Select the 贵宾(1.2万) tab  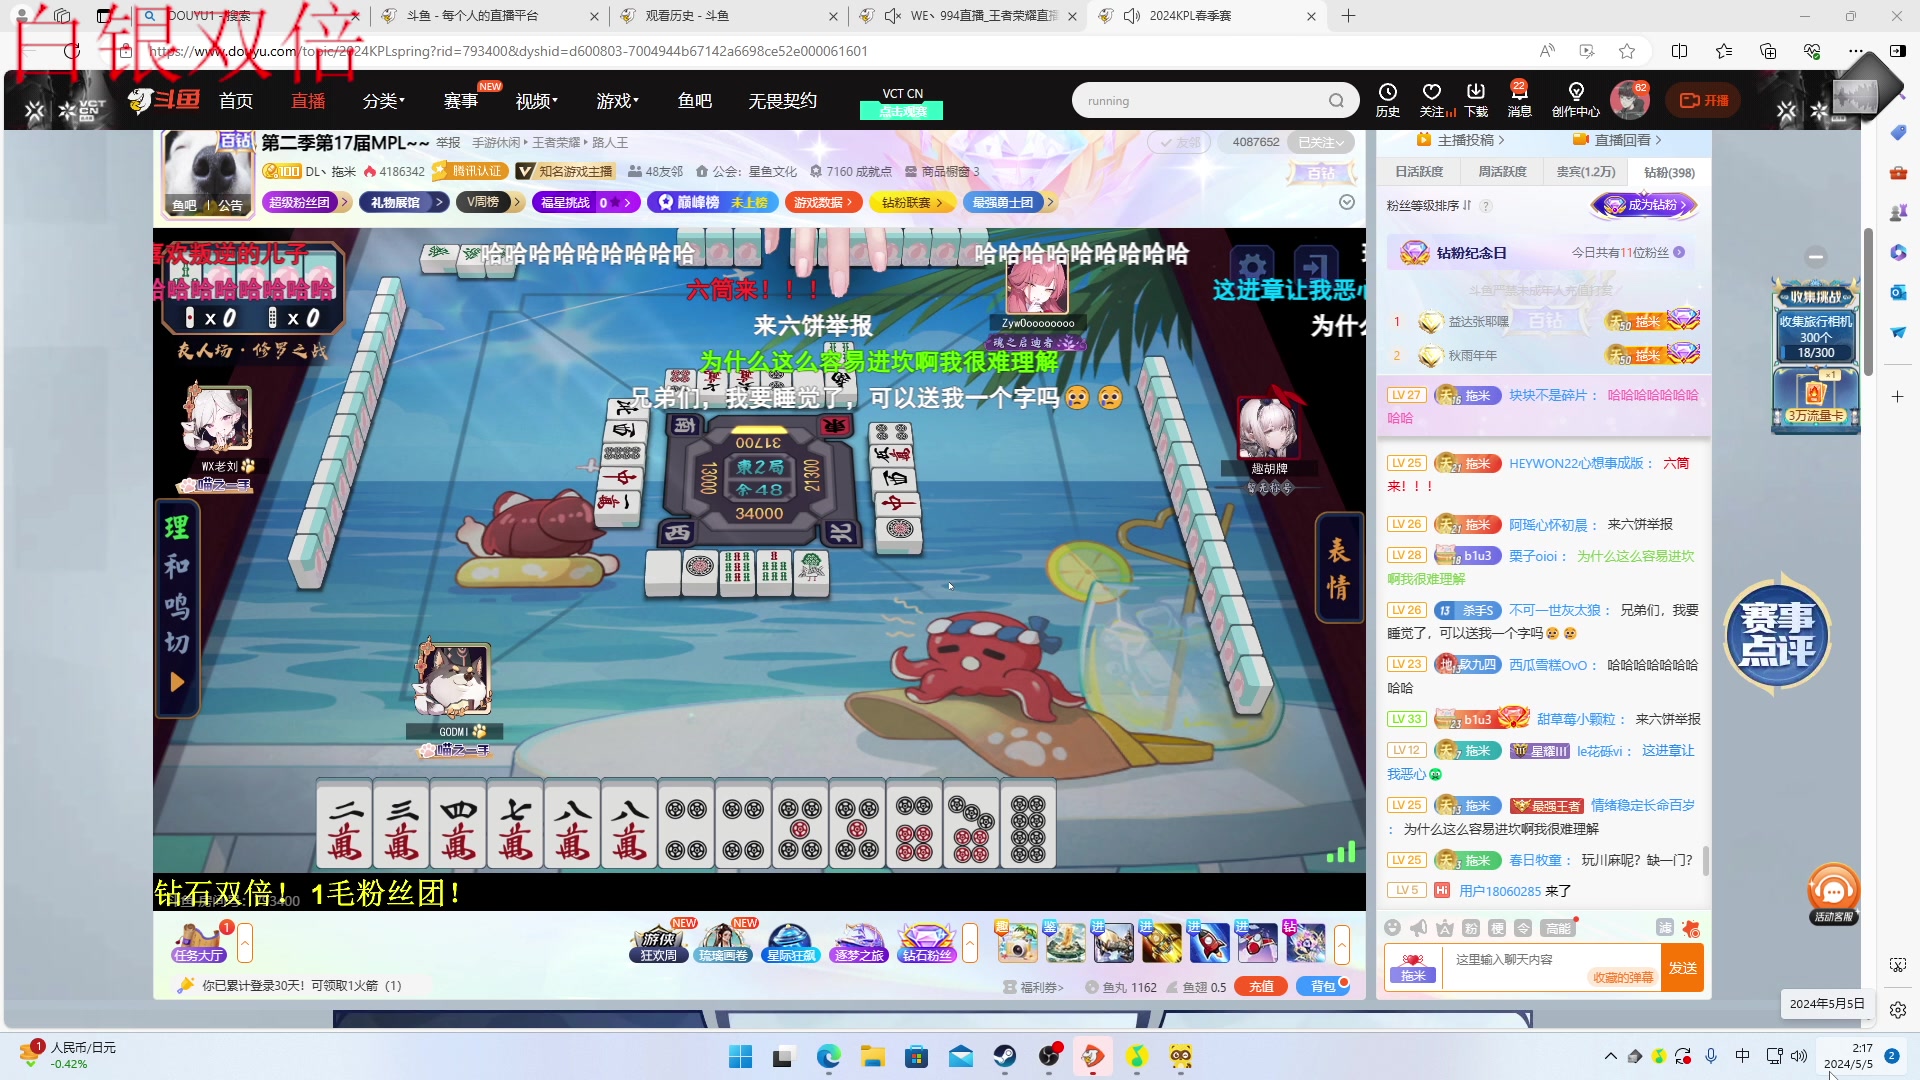pos(1585,172)
